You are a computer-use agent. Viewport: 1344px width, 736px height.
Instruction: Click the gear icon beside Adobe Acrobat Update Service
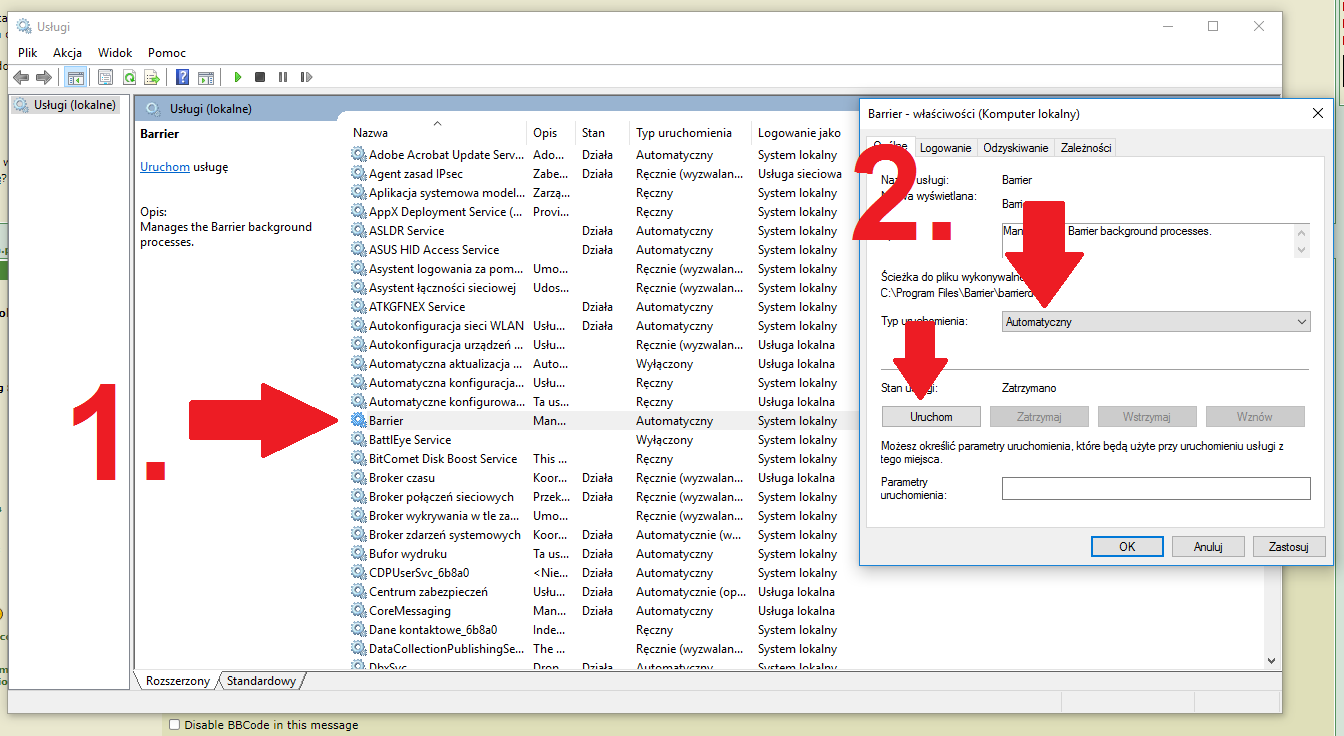tap(359, 155)
